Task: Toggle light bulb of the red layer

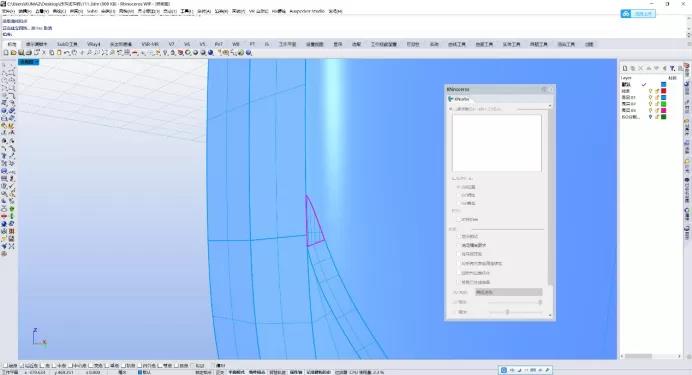Action: [650, 91]
